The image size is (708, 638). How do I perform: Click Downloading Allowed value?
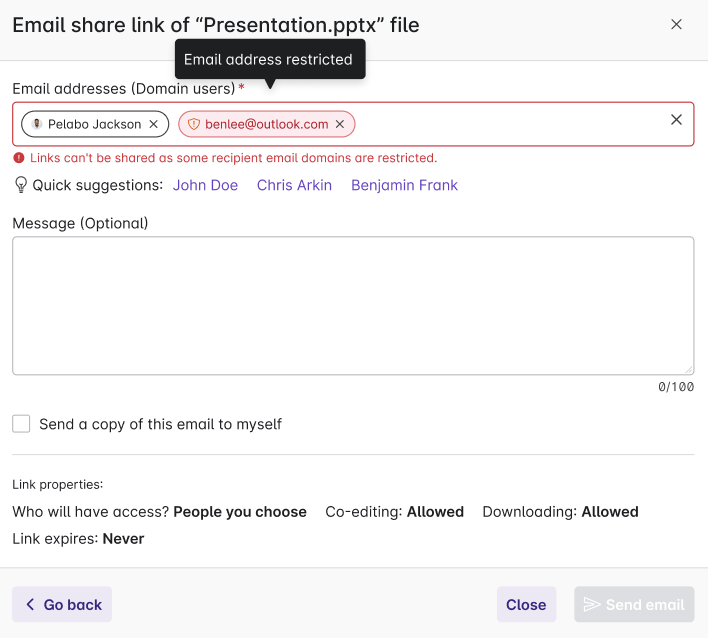coord(610,512)
